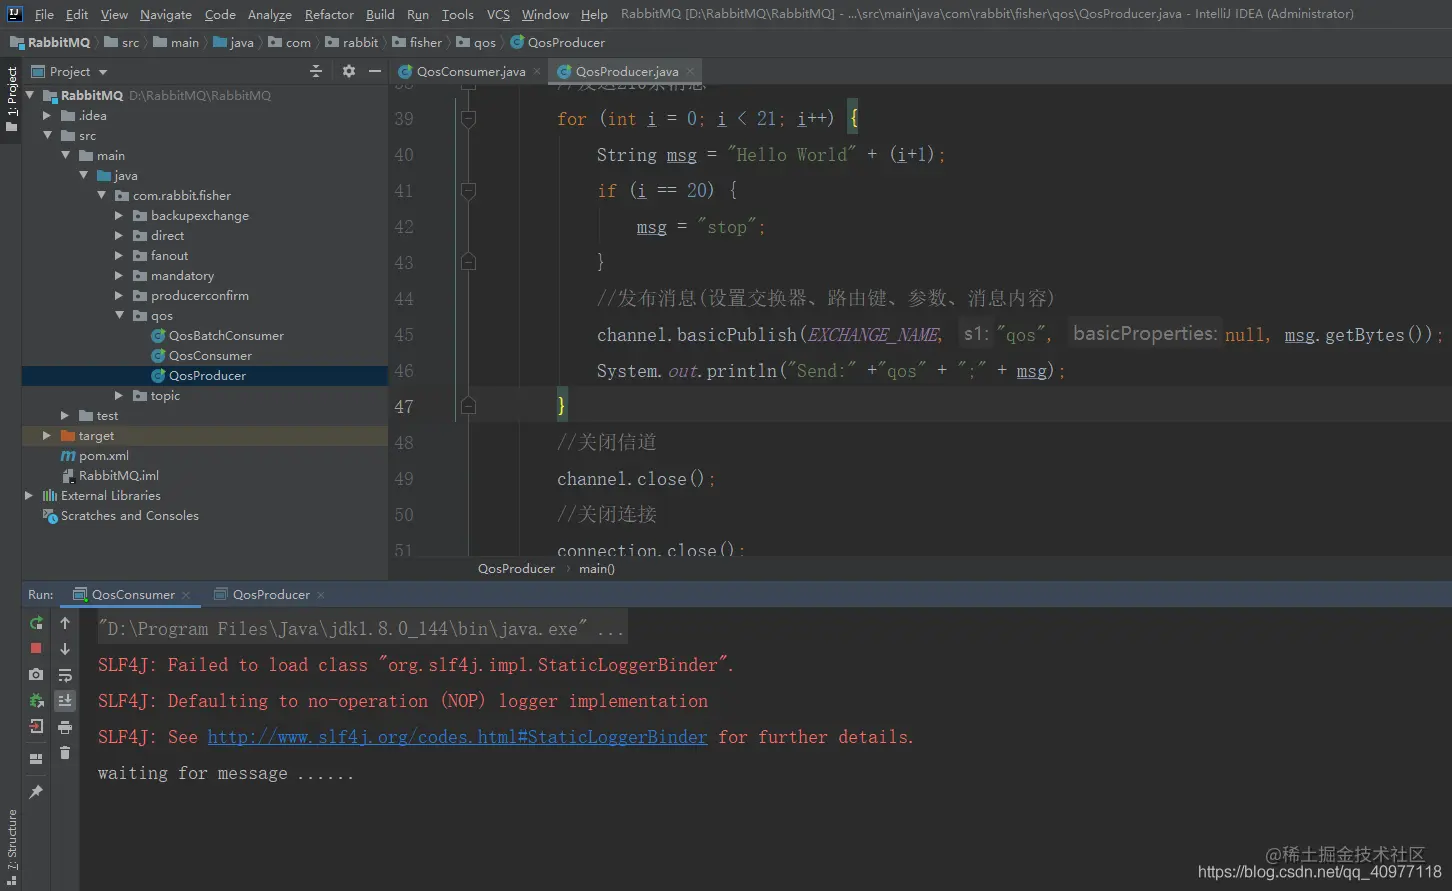
Task: Click QosProducer in editor breadcrumb bar
Action: pyautogui.click(x=516, y=568)
